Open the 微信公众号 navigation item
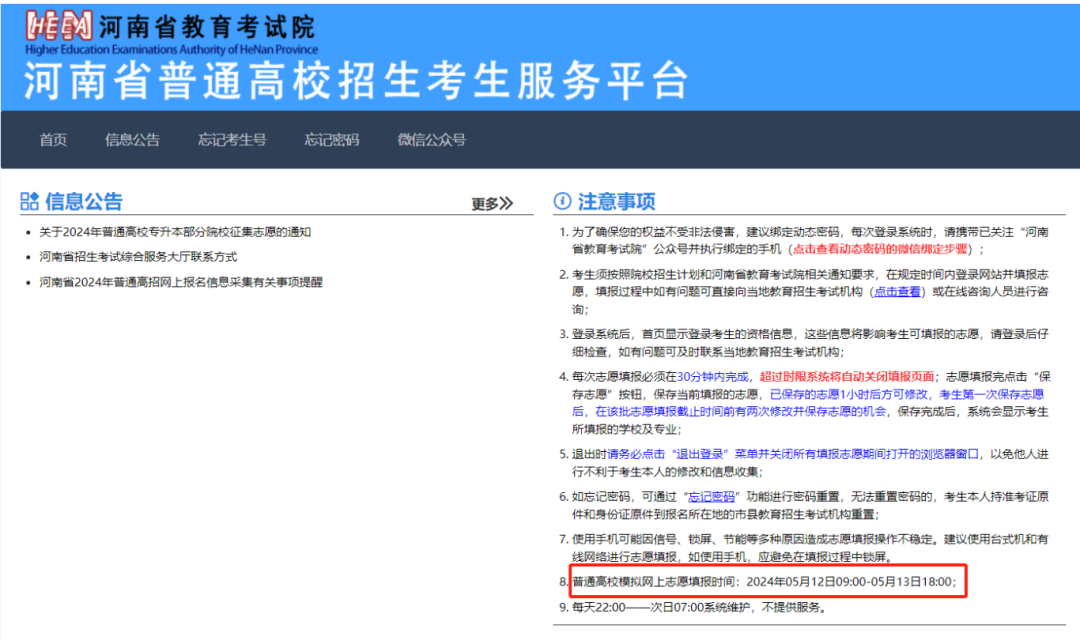This screenshot has width=1080, height=640. click(430, 140)
